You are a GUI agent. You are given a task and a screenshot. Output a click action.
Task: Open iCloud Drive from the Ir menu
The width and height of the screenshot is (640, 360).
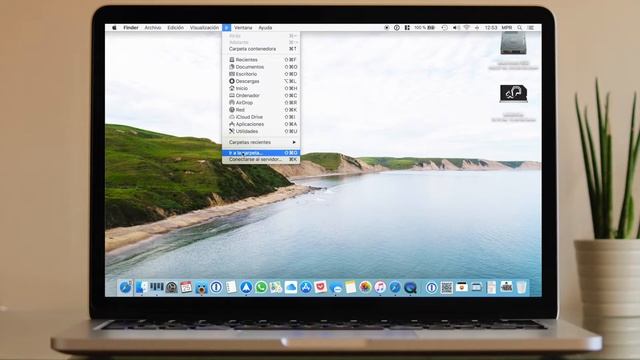pyautogui.click(x=261, y=117)
